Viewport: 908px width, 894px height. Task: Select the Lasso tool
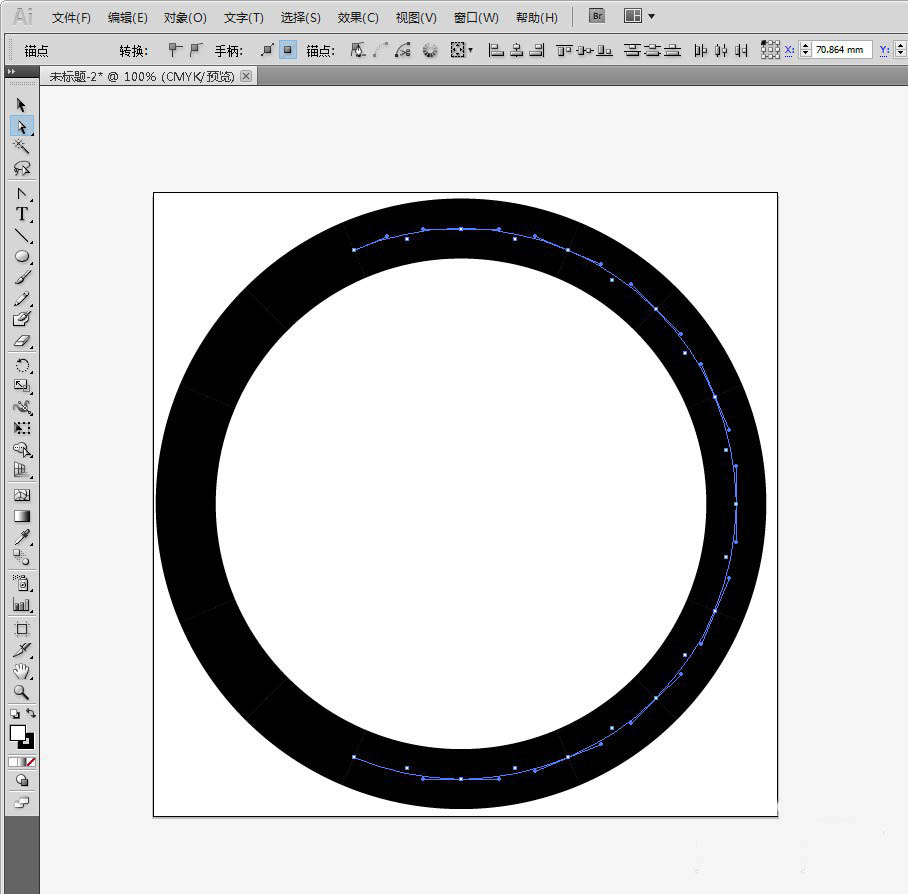(21, 168)
